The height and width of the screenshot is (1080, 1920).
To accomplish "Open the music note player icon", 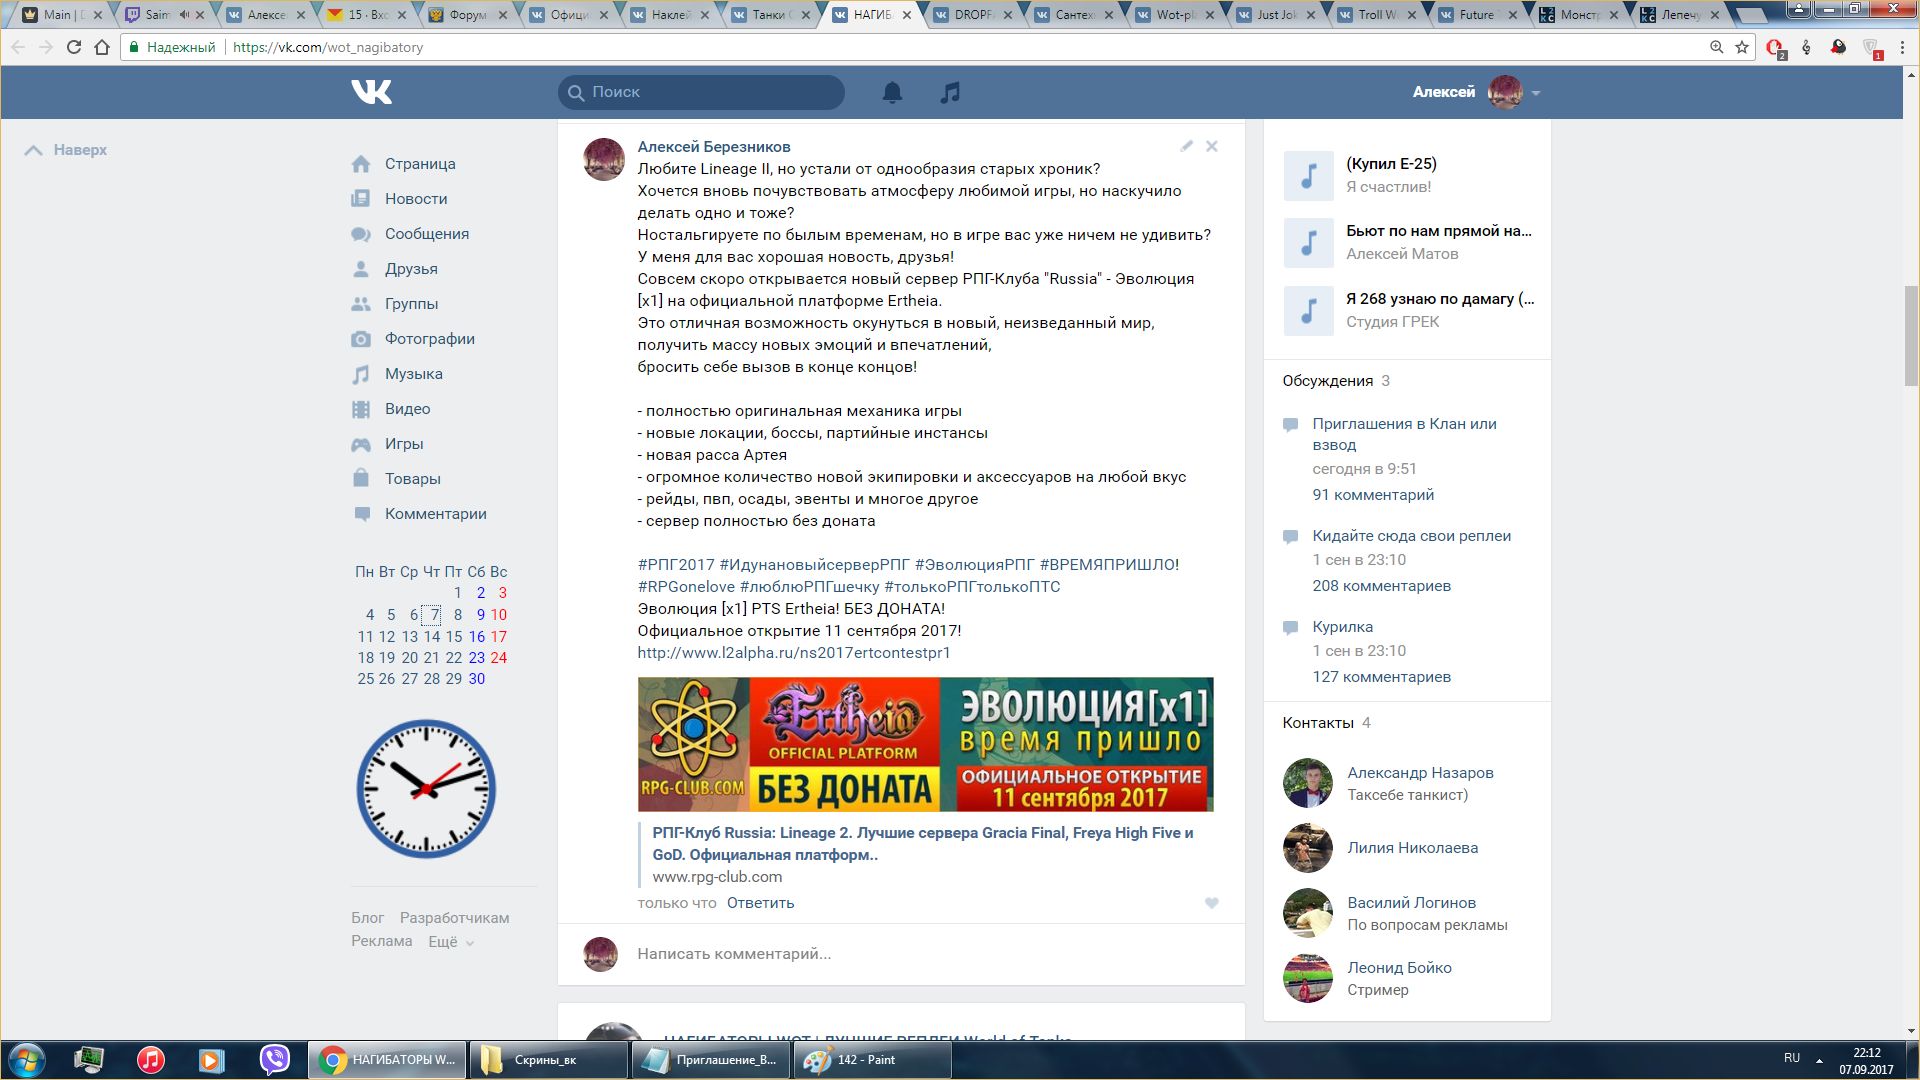I will (950, 92).
